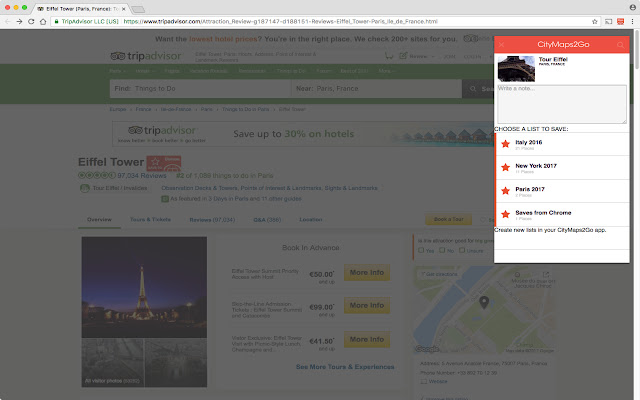The width and height of the screenshot is (640, 400).
Task: Open search in the CityMaps2Go panel header
Action: pos(620,45)
